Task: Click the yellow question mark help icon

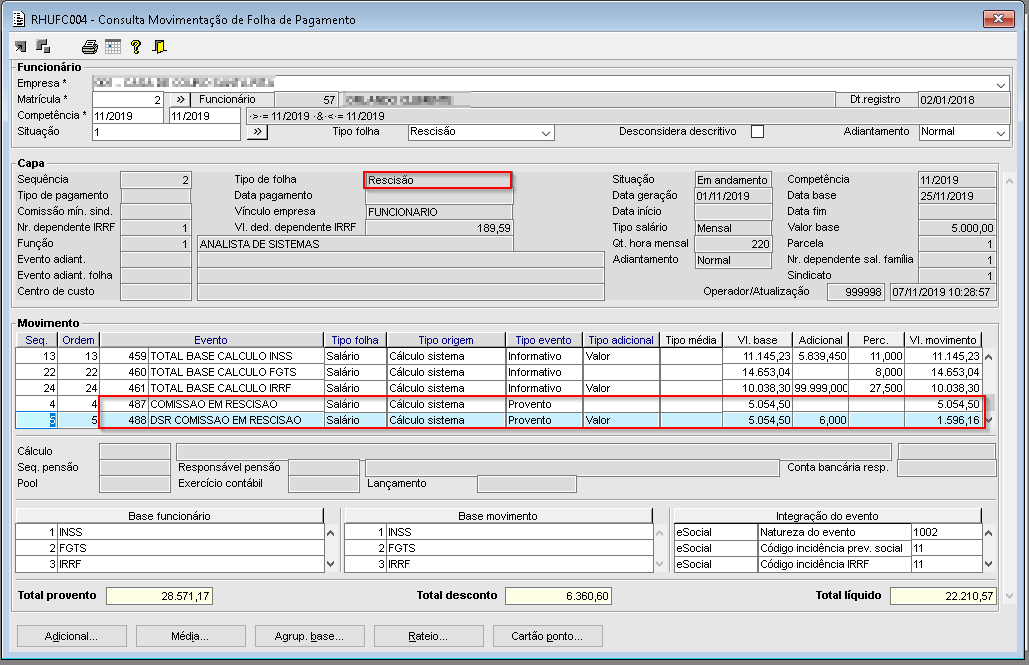Action: coord(136,46)
